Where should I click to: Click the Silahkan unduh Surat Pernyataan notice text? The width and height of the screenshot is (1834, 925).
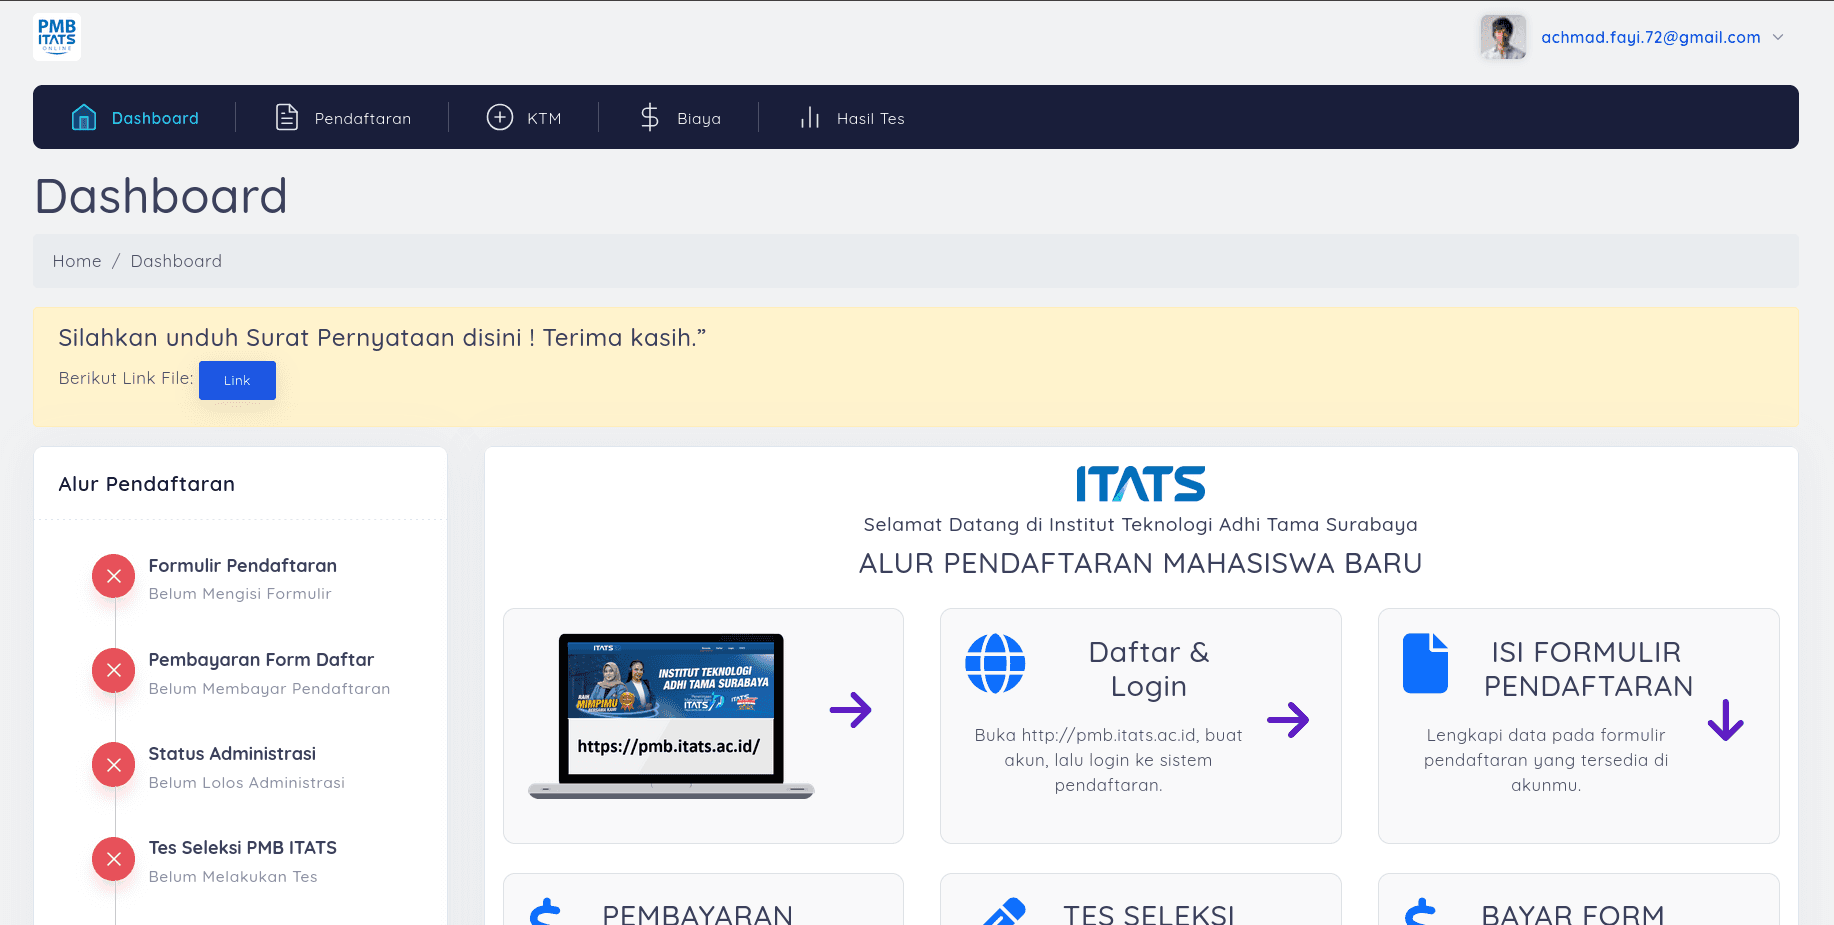(382, 338)
